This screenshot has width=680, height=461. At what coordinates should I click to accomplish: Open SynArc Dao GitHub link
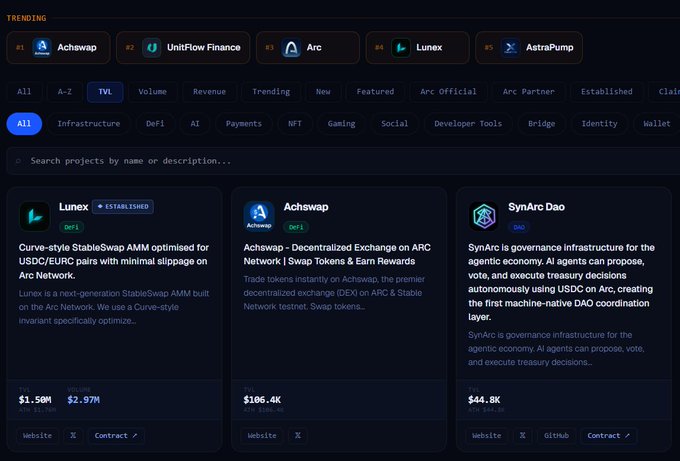556,435
